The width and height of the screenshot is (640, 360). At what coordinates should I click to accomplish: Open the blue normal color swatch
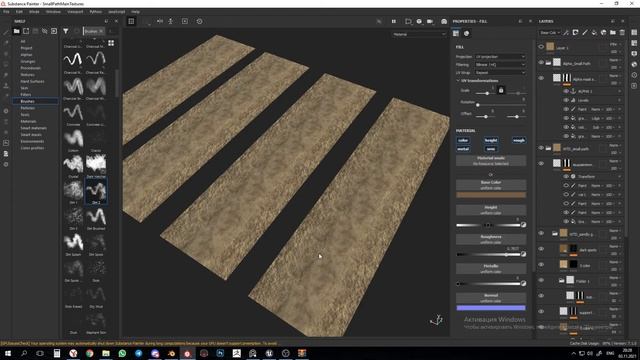(x=491, y=308)
